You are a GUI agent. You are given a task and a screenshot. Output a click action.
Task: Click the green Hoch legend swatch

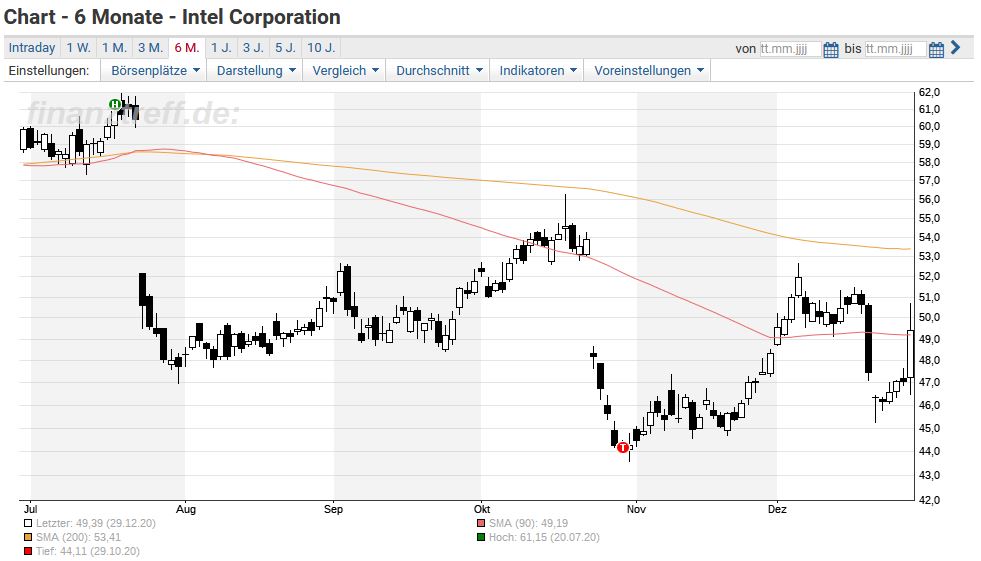(480, 537)
